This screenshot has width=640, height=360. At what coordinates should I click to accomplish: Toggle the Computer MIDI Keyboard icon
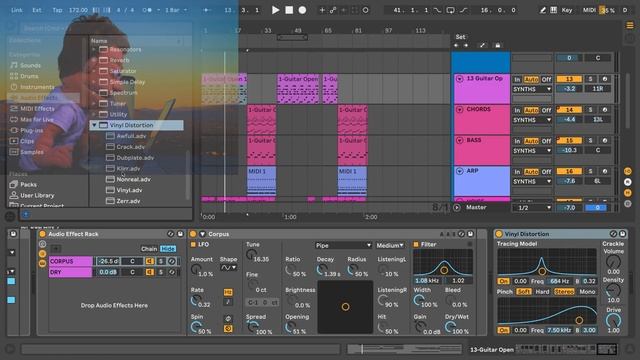(x=553, y=10)
